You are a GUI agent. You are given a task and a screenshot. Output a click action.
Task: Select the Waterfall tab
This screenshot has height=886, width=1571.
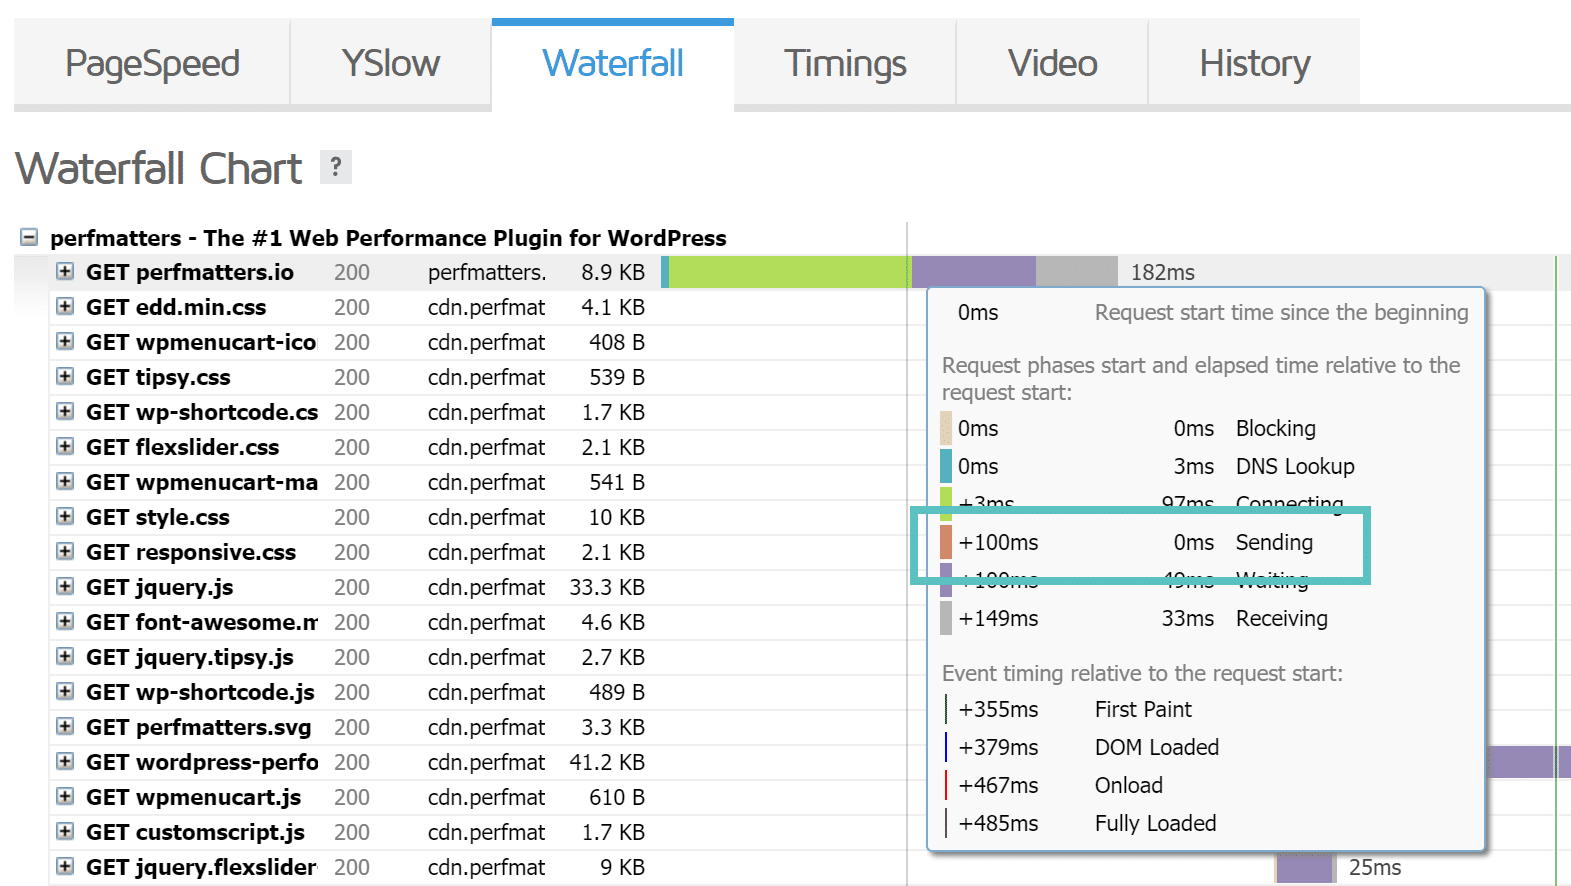[612, 64]
